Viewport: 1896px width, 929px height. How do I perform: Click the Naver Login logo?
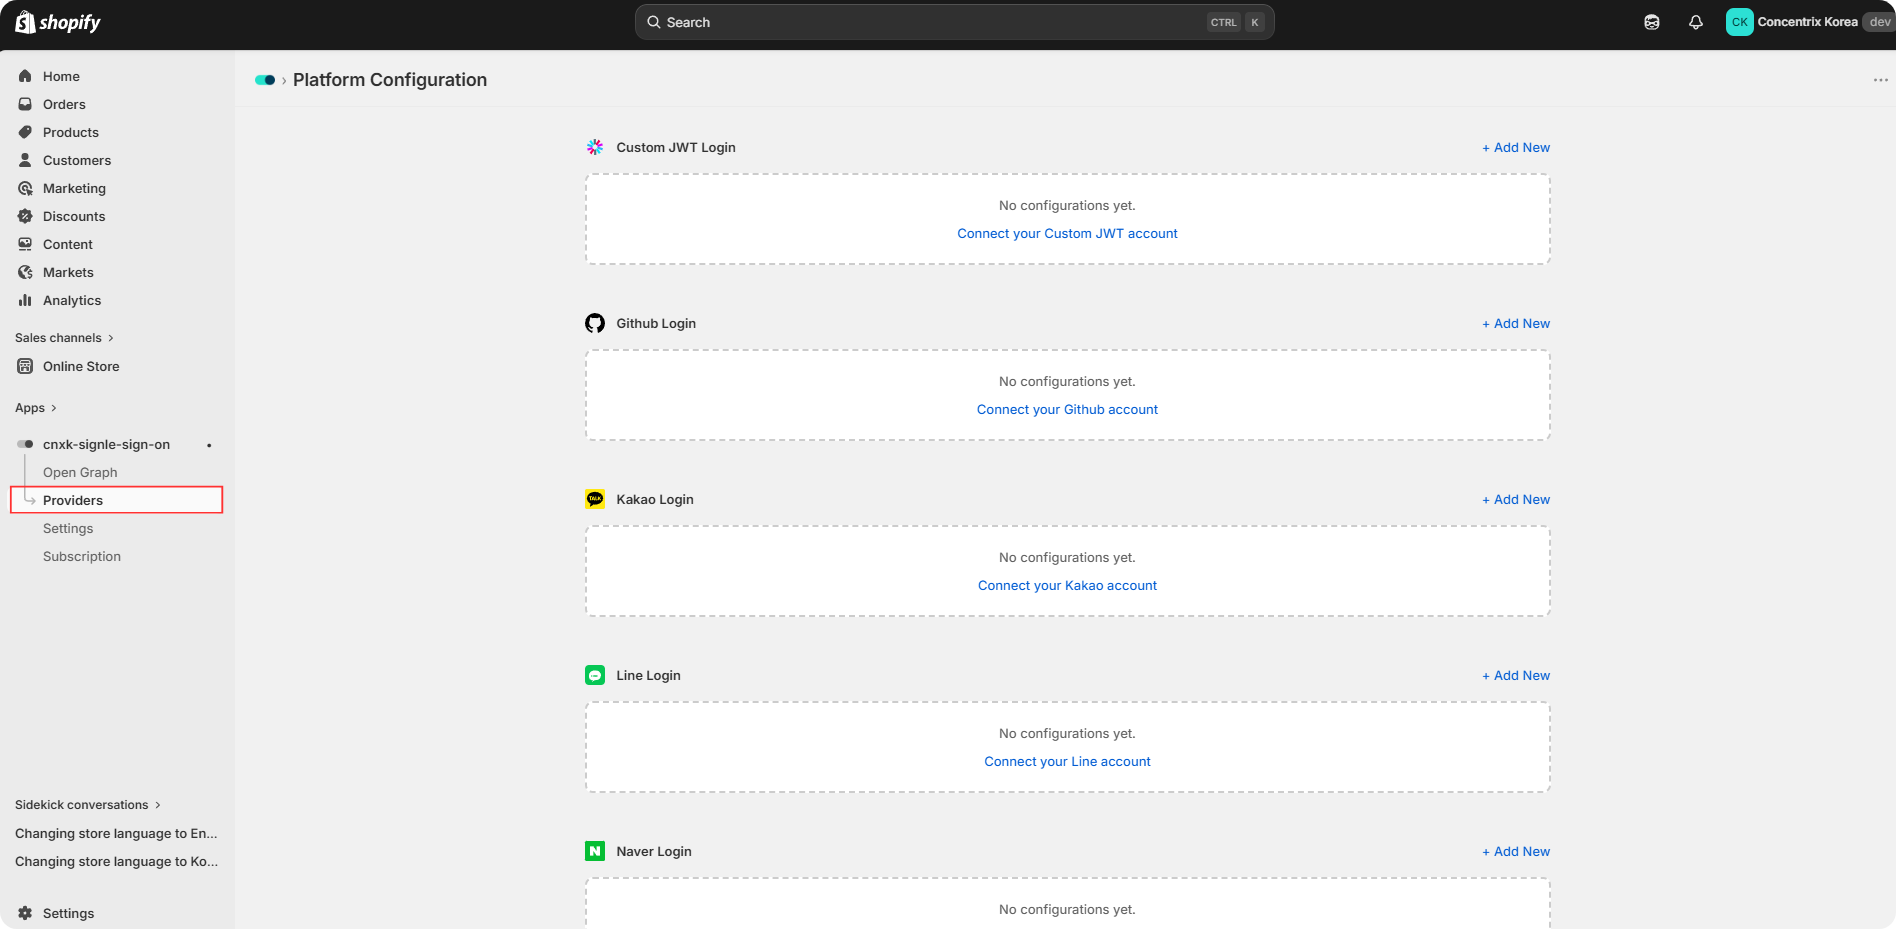coord(595,851)
